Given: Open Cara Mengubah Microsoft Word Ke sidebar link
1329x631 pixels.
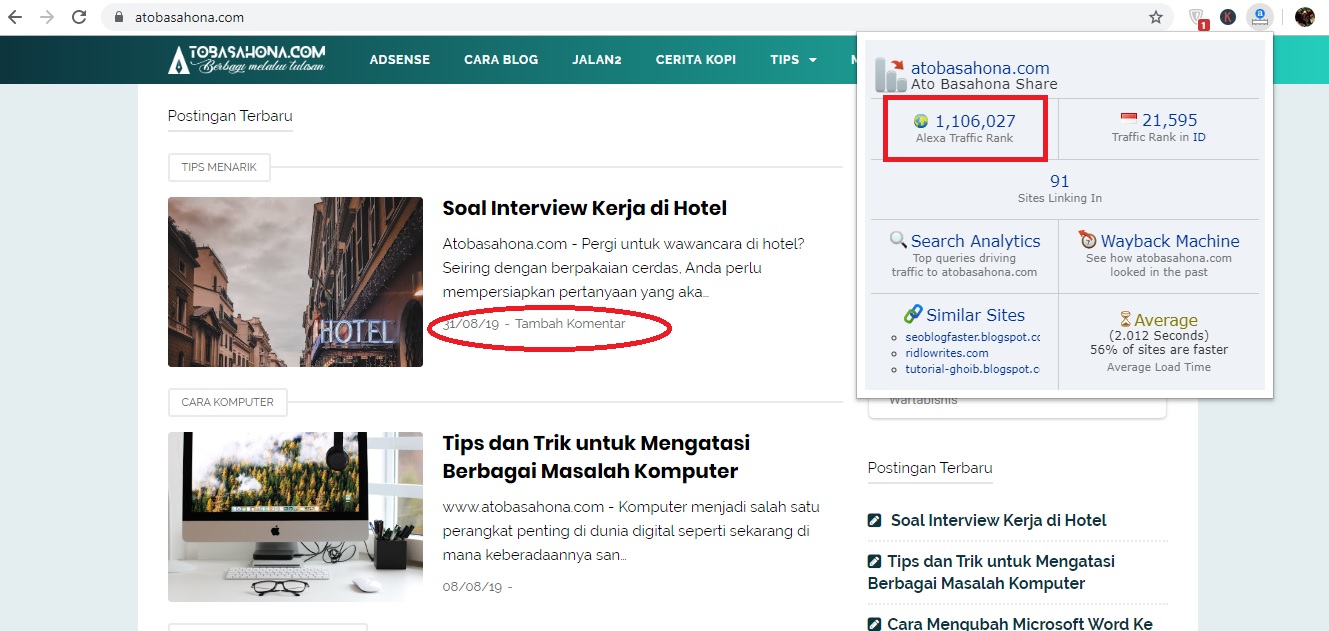Looking at the screenshot, I should [1020, 624].
